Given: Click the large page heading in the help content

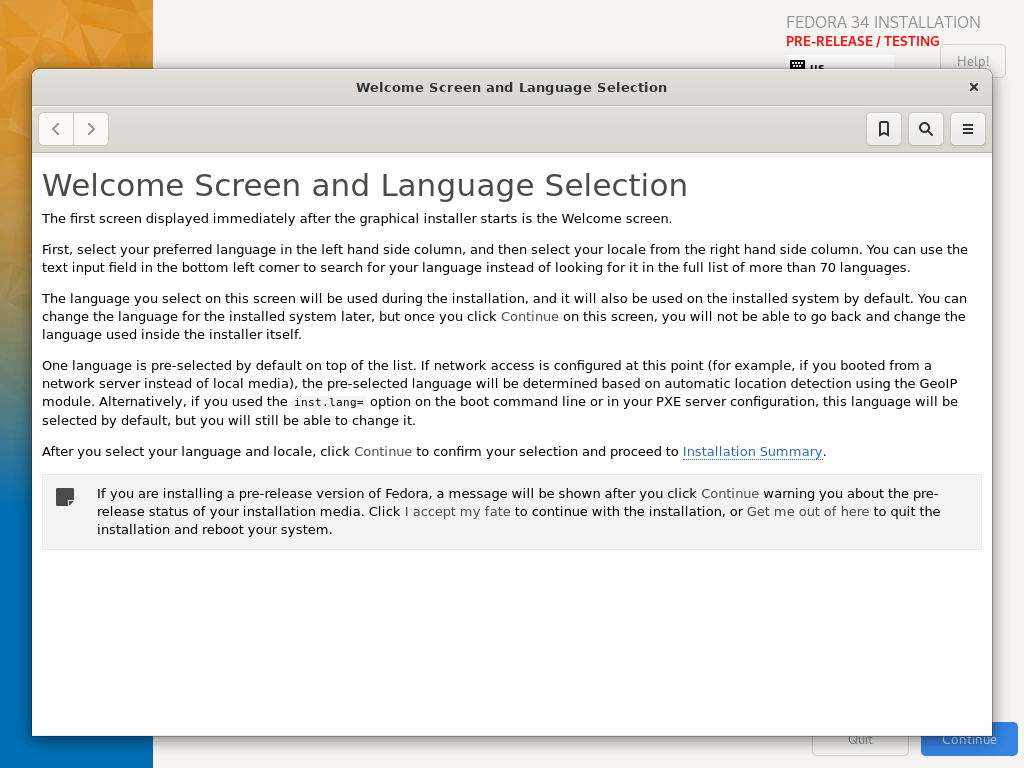Looking at the screenshot, I should point(364,185).
